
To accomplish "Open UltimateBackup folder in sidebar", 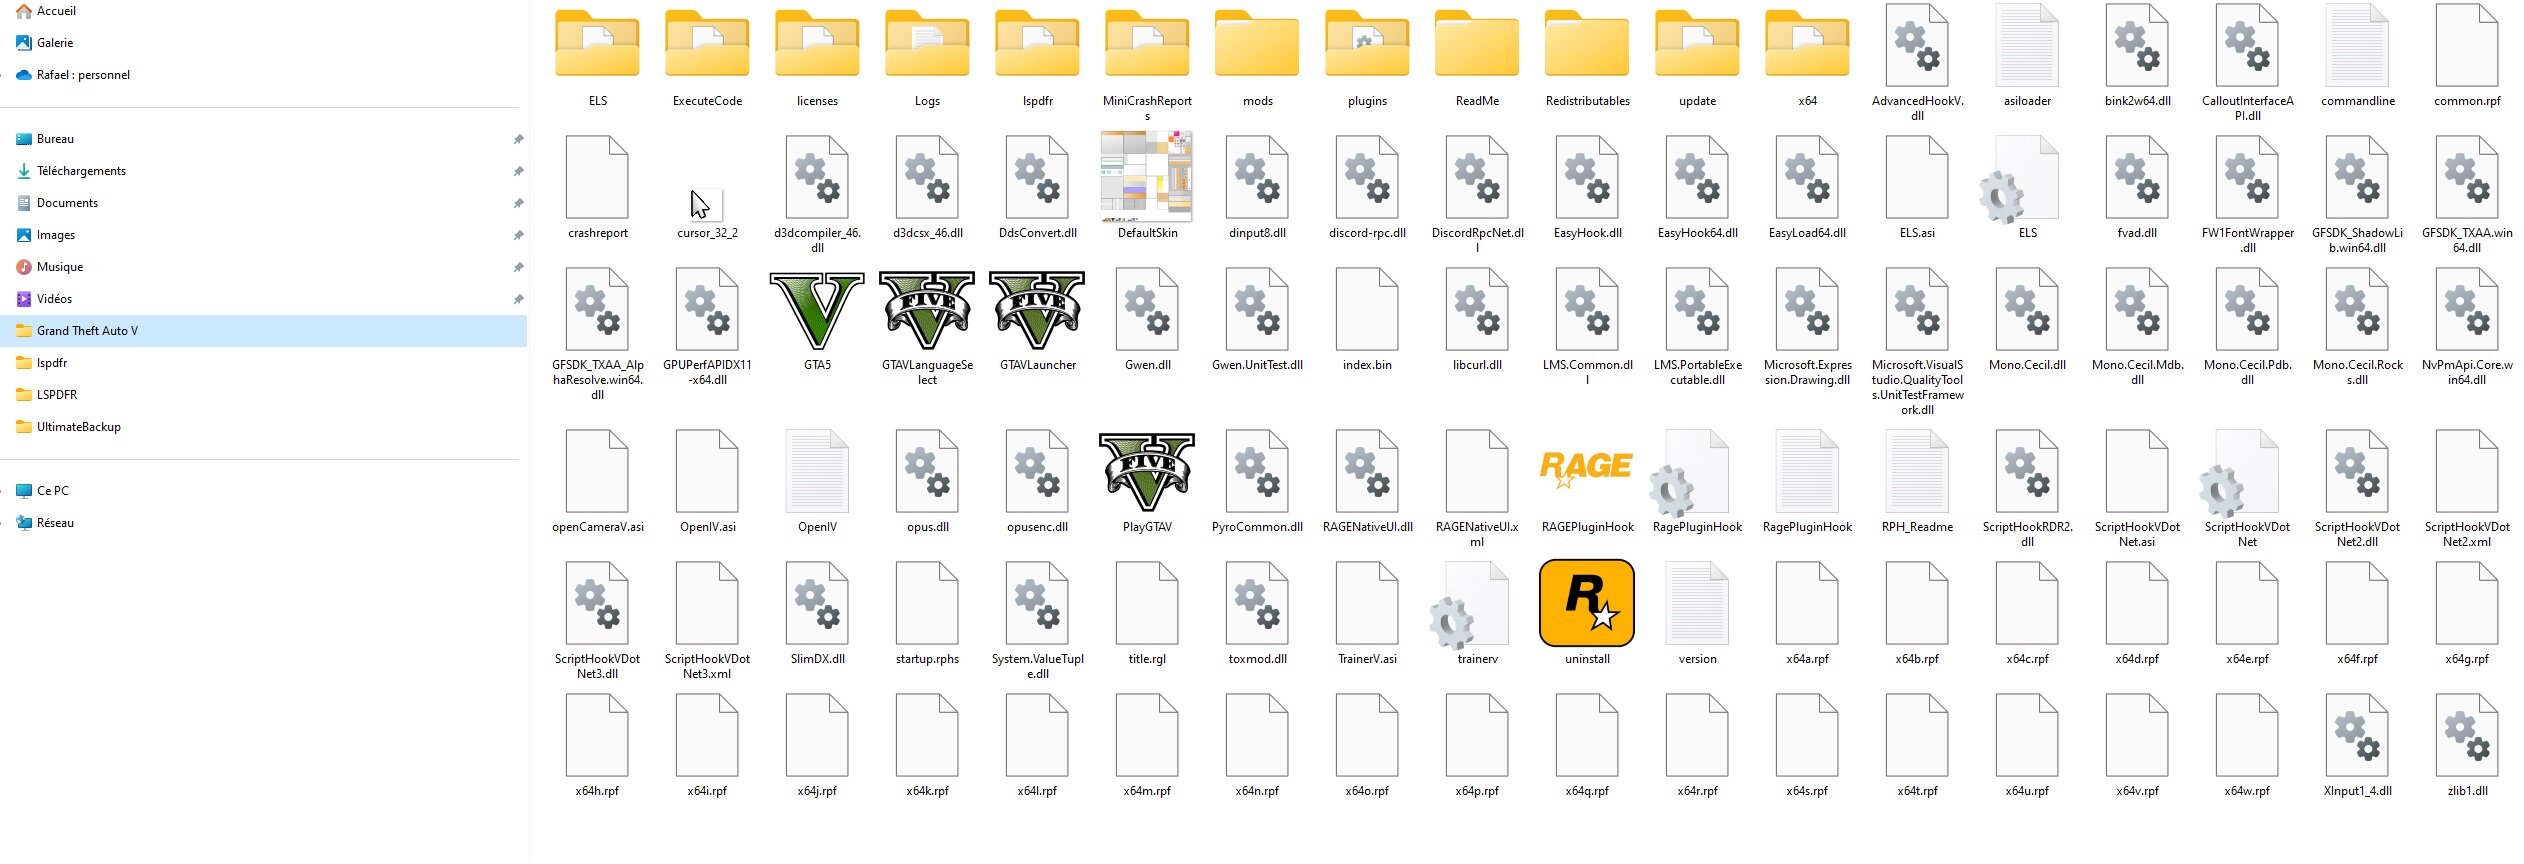I will point(78,427).
